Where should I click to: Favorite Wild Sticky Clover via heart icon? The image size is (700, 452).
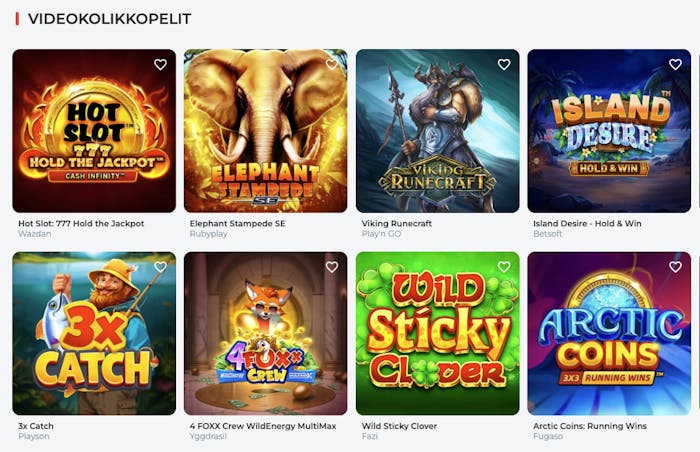point(504,267)
